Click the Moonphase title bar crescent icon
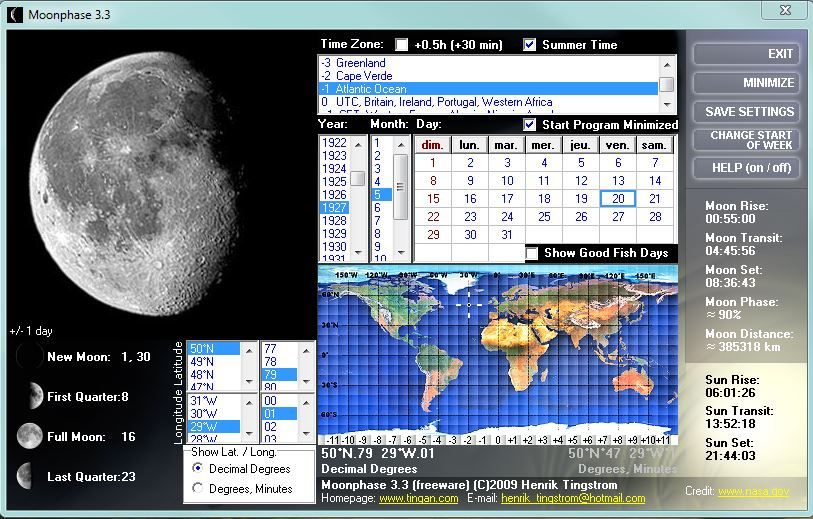813x519 pixels. [x=14, y=14]
